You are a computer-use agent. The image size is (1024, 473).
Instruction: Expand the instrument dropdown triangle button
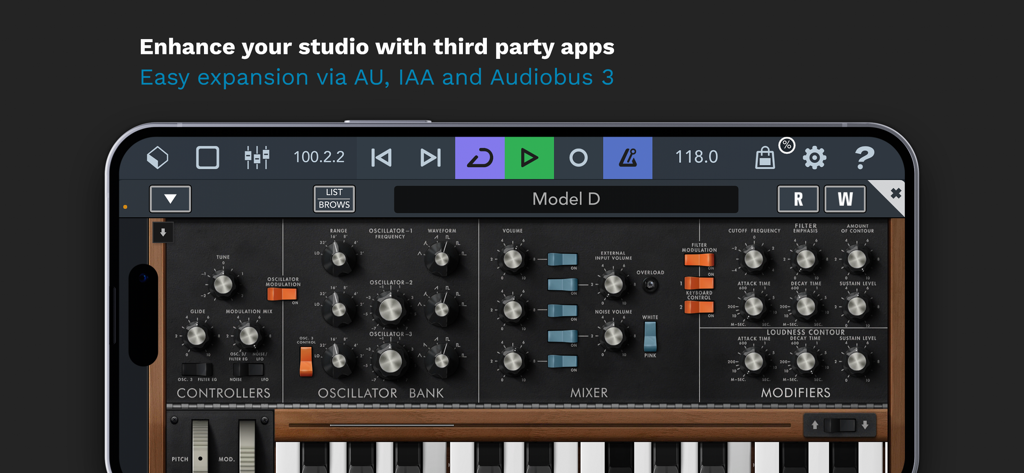click(170, 198)
